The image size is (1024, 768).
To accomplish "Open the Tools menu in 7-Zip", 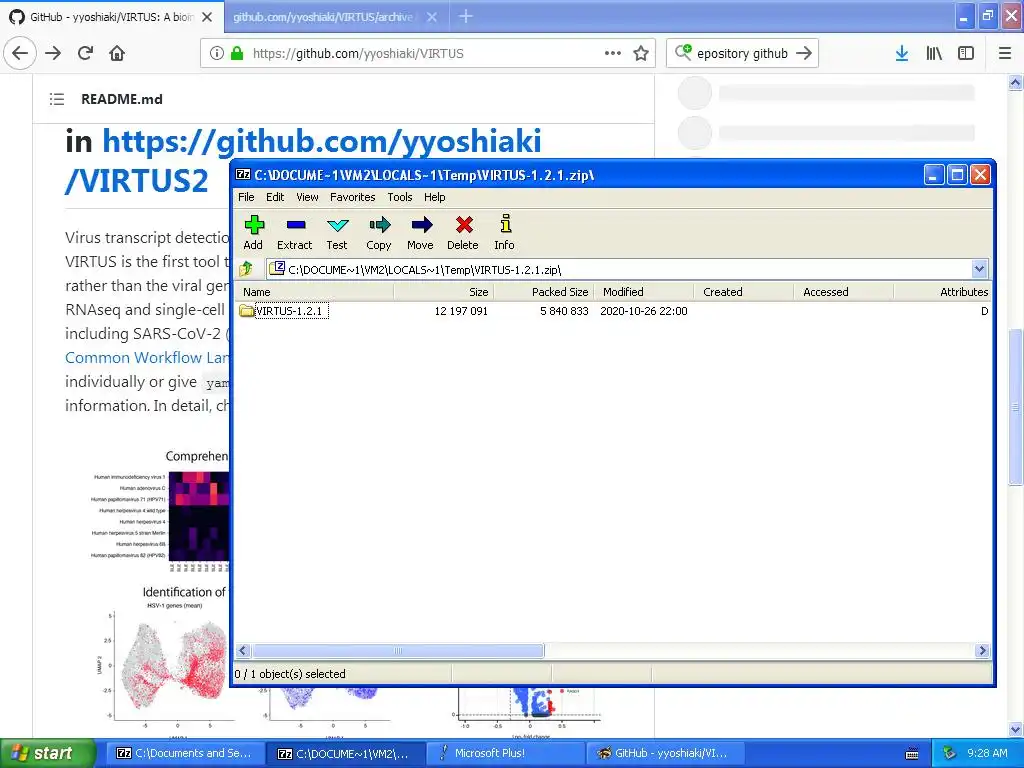I will tap(400, 197).
